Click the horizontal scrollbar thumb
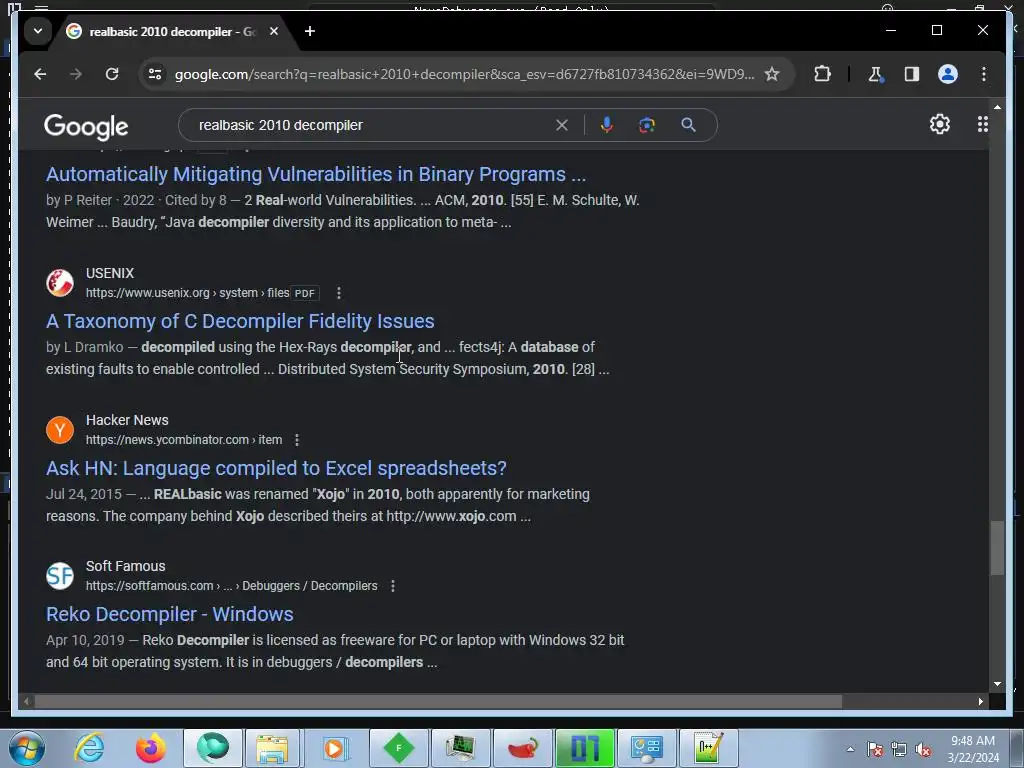This screenshot has height=768, width=1024. click(x=438, y=701)
